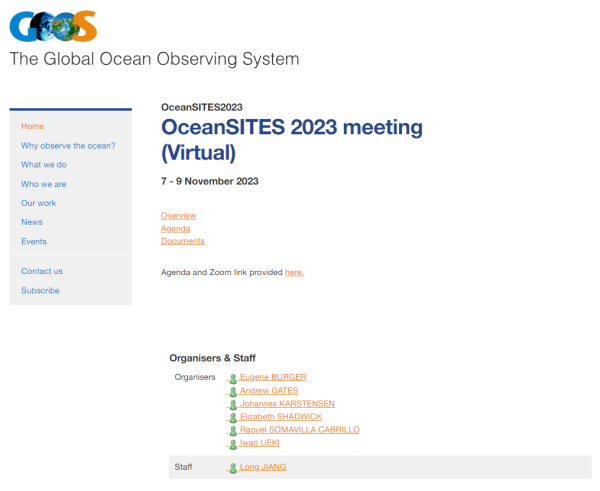Click the 'Organisers' row label
This screenshot has width=600, height=491.
click(x=195, y=377)
